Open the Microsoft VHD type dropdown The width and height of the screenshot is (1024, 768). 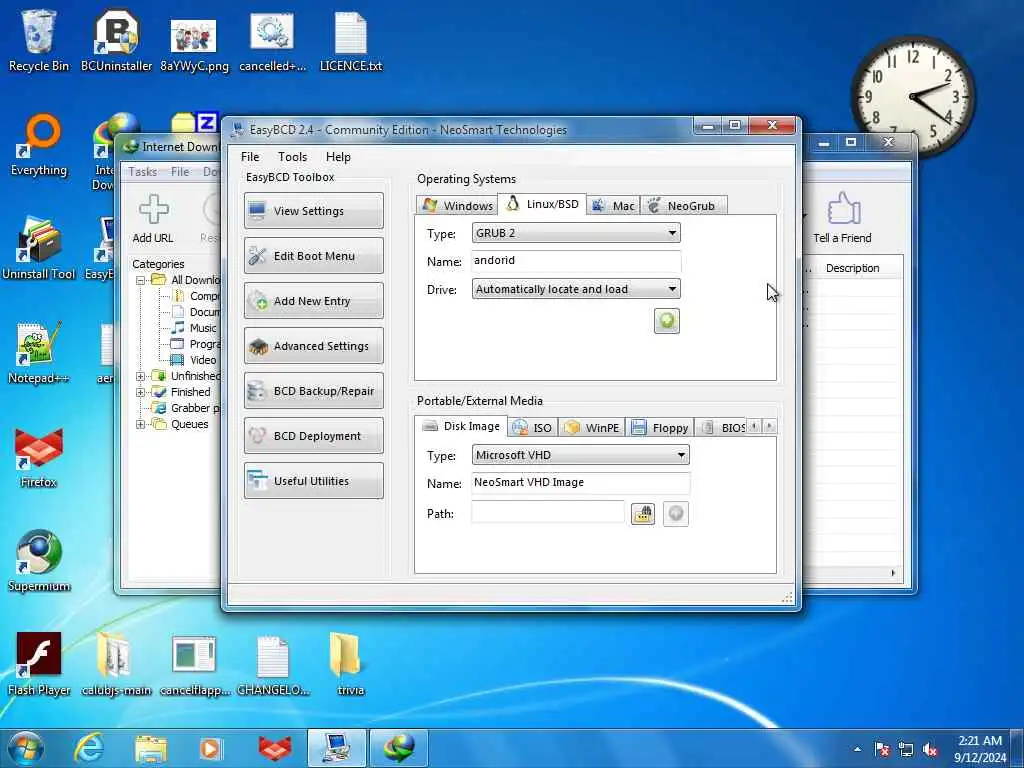pos(581,455)
